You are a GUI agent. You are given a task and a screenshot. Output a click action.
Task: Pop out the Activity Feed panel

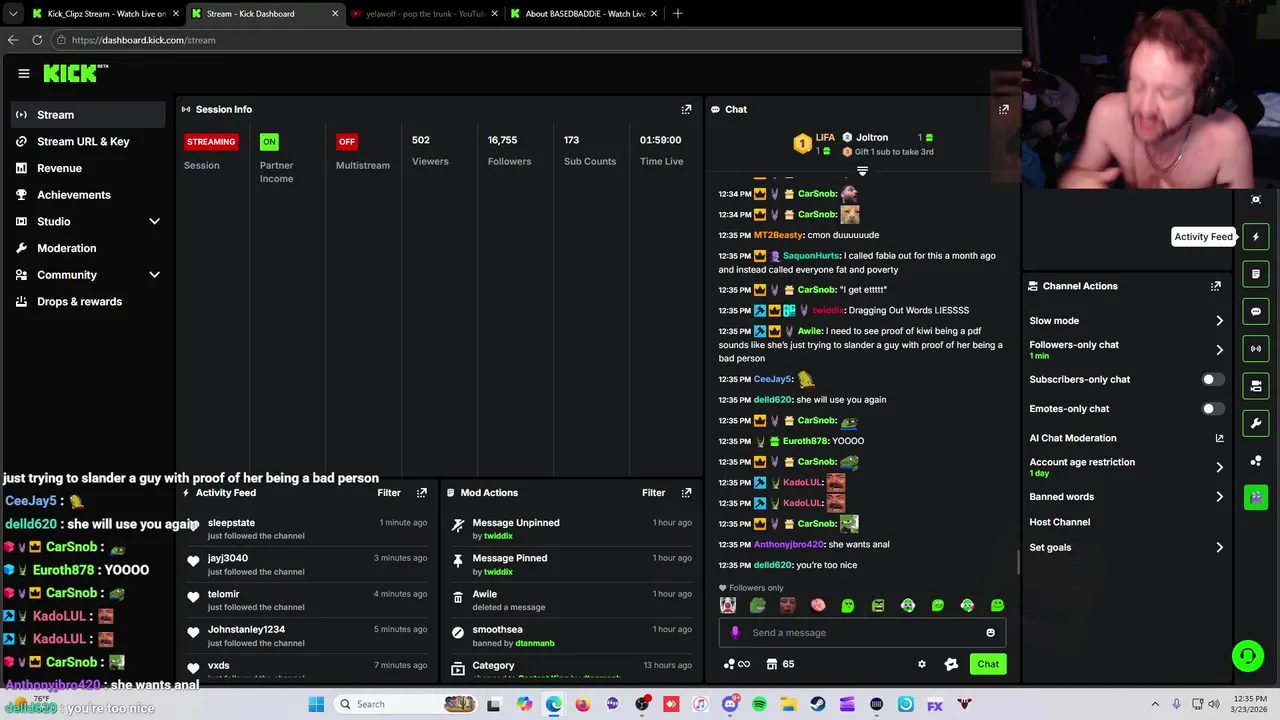[x=421, y=493]
